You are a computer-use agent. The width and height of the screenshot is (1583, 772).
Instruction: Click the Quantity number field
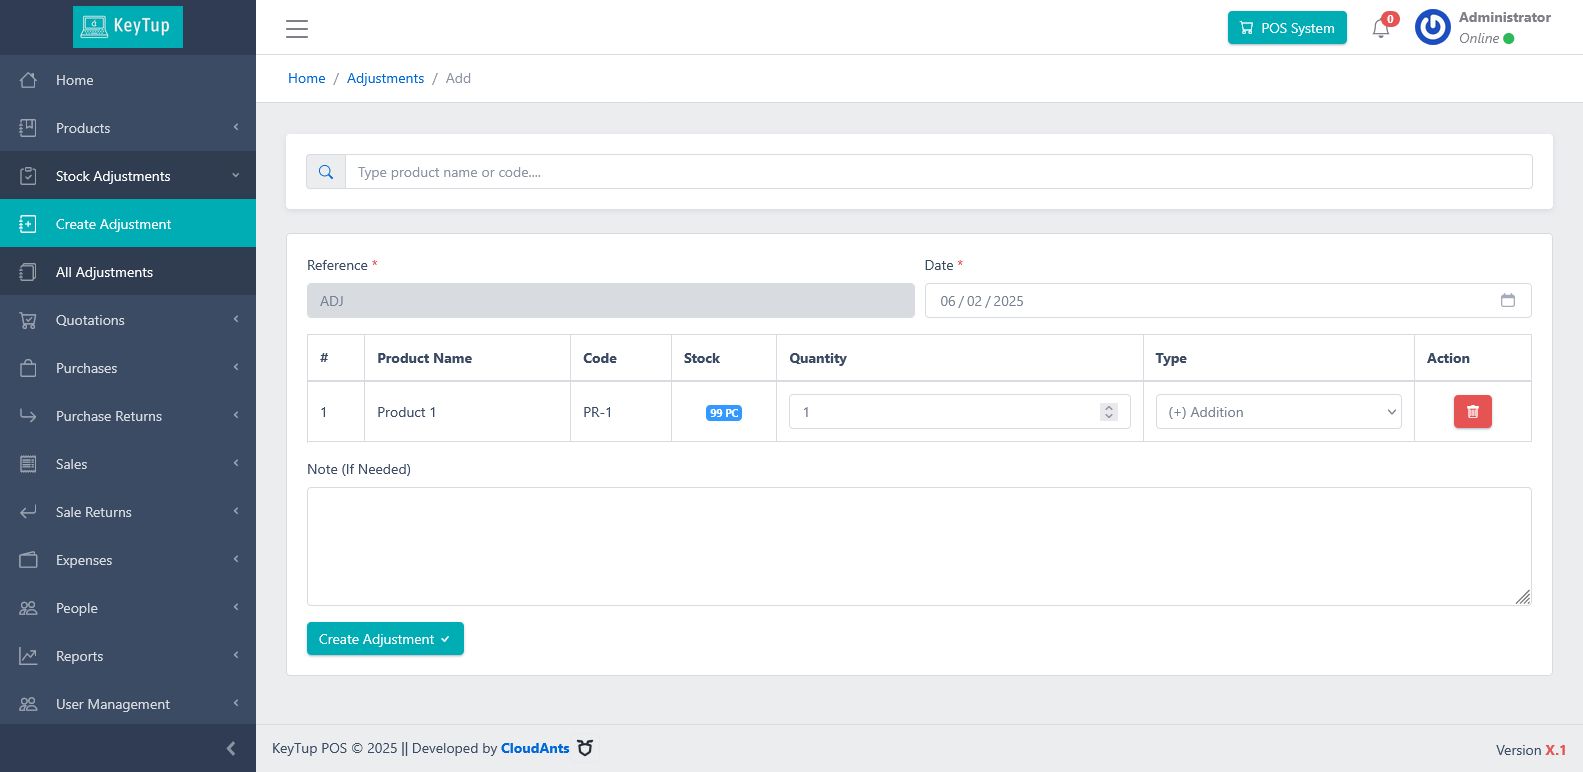pyautogui.click(x=959, y=412)
